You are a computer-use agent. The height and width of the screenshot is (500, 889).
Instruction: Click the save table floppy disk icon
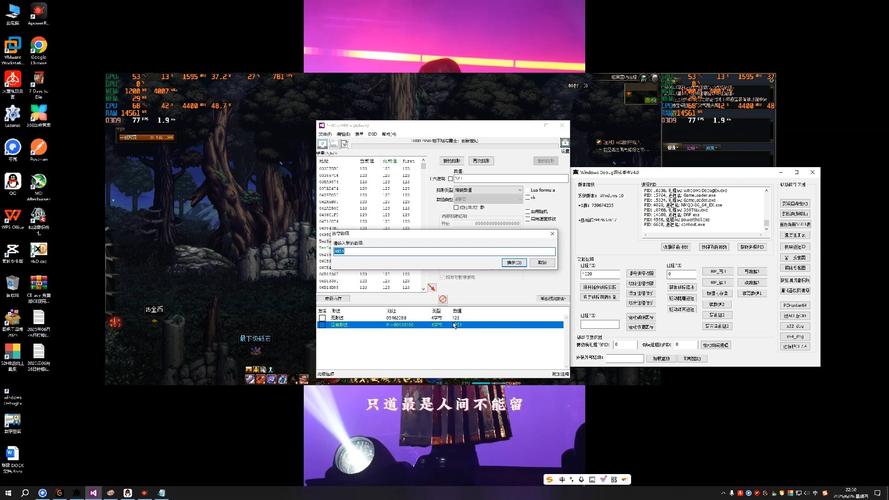click(342, 144)
